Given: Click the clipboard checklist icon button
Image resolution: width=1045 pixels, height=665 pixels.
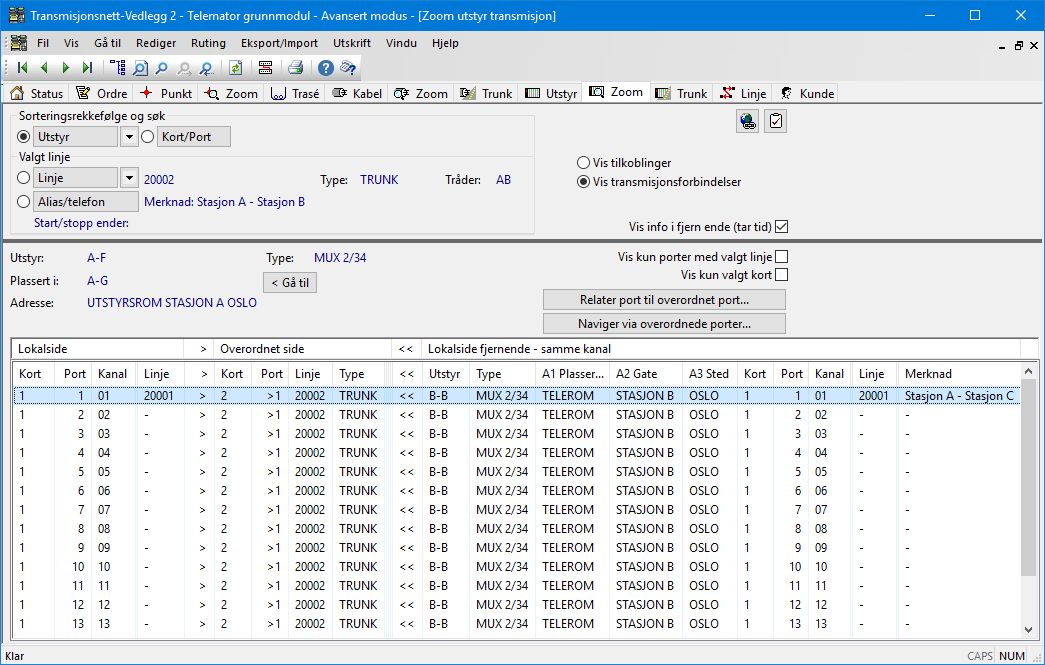Looking at the screenshot, I should pos(776,121).
